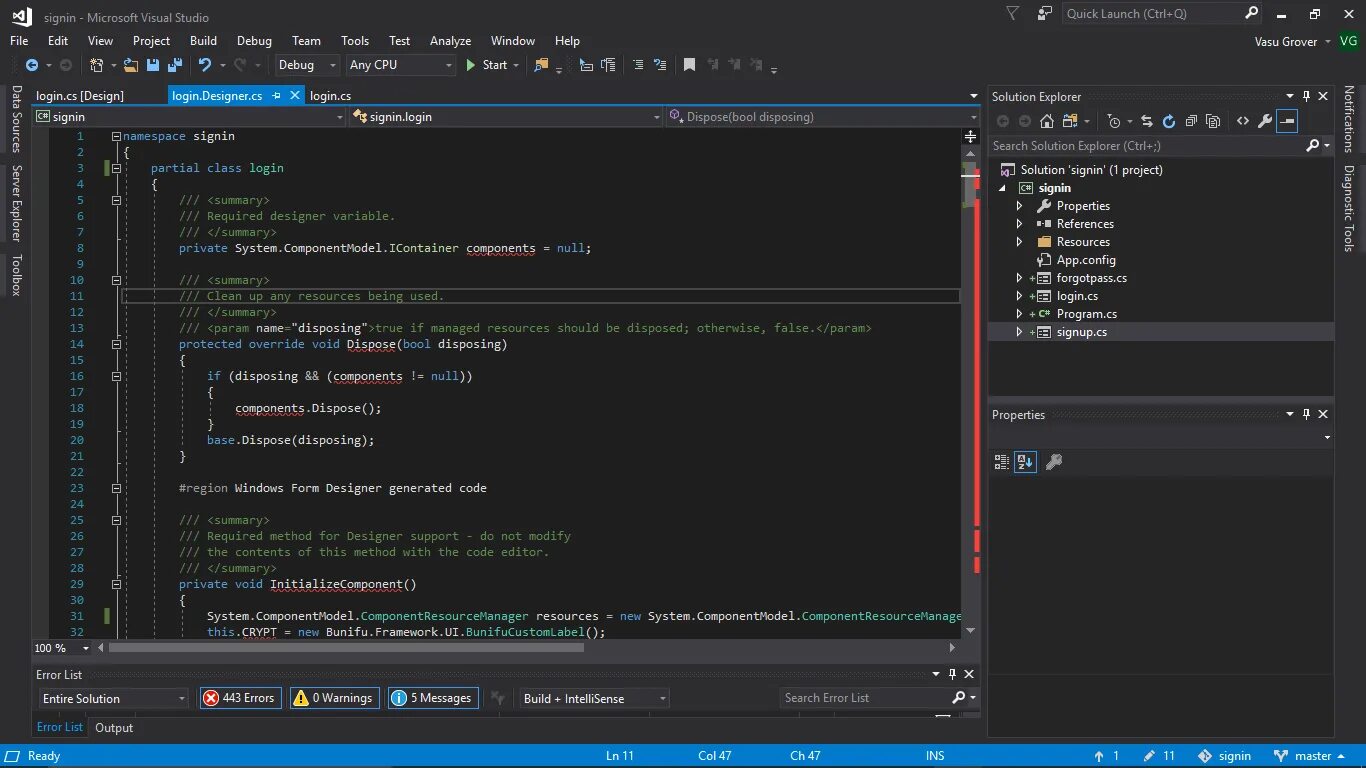This screenshot has height=768, width=1366.
Task: Expand the References node in Solution Explorer
Action: tap(1019, 224)
